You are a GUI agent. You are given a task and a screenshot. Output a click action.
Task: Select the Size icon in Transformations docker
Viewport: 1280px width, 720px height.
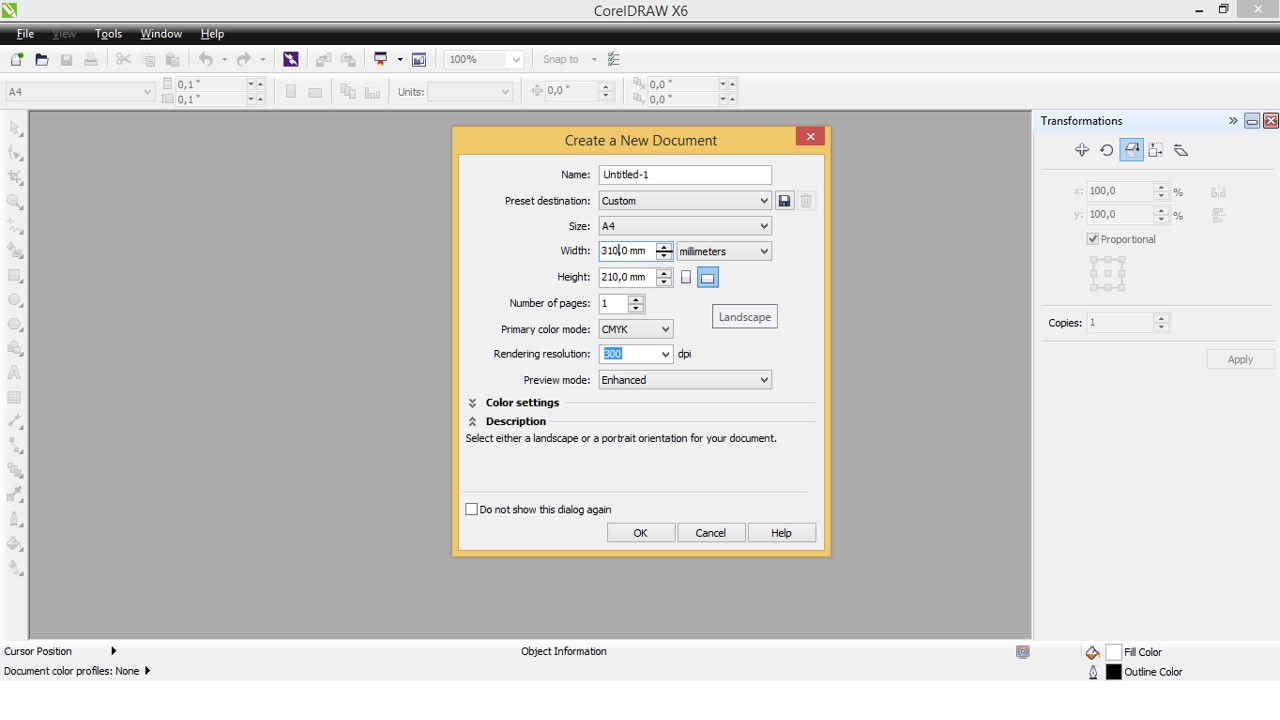click(x=1156, y=150)
